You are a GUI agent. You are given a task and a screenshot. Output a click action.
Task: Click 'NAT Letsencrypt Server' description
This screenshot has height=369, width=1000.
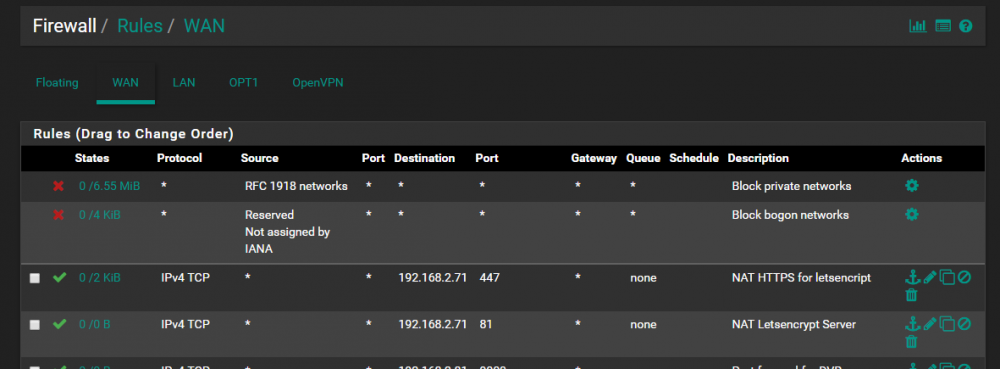point(793,324)
